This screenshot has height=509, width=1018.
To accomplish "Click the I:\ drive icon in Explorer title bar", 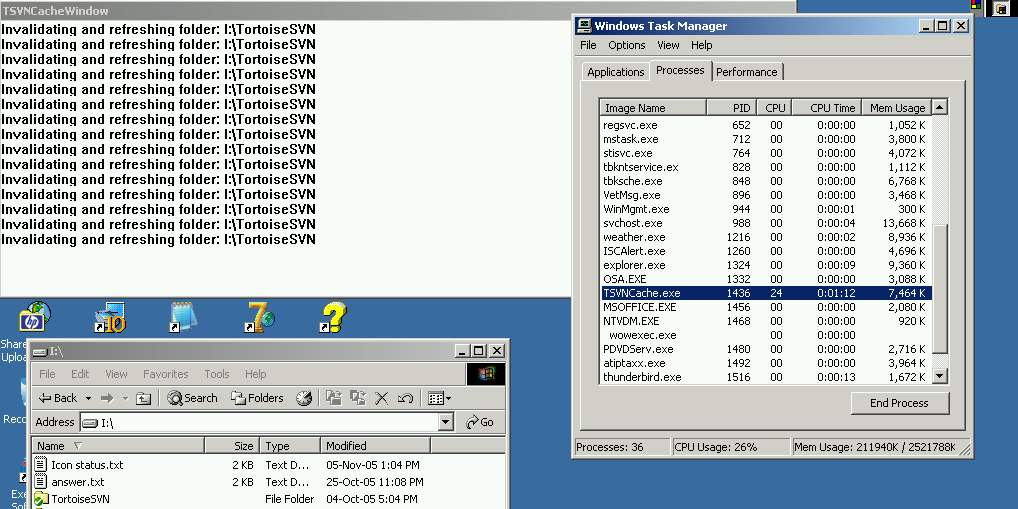I will (x=40, y=351).
